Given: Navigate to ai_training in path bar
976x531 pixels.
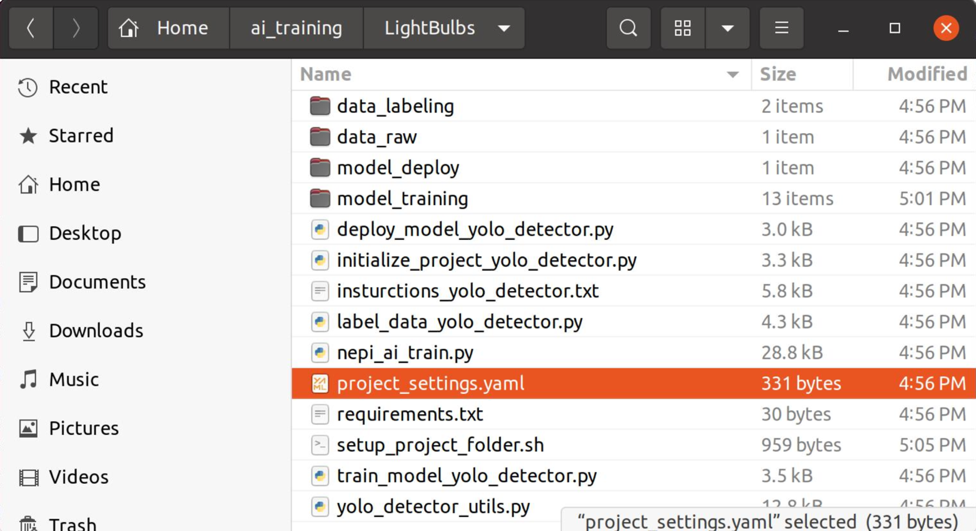Looking at the screenshot, I should click(x=296, y=29).
